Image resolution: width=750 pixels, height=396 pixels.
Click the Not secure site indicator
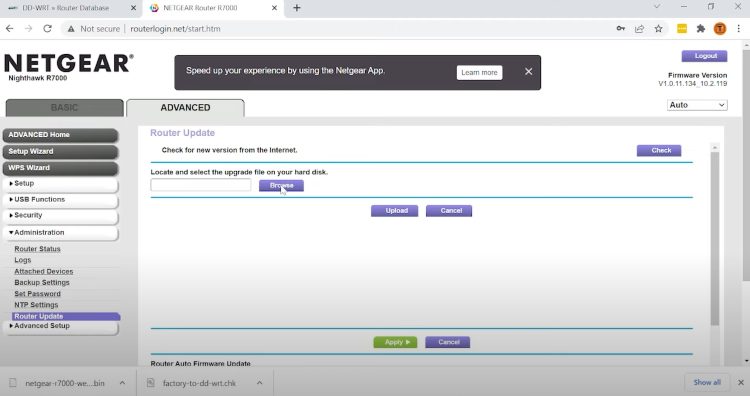tap(94, 29)
